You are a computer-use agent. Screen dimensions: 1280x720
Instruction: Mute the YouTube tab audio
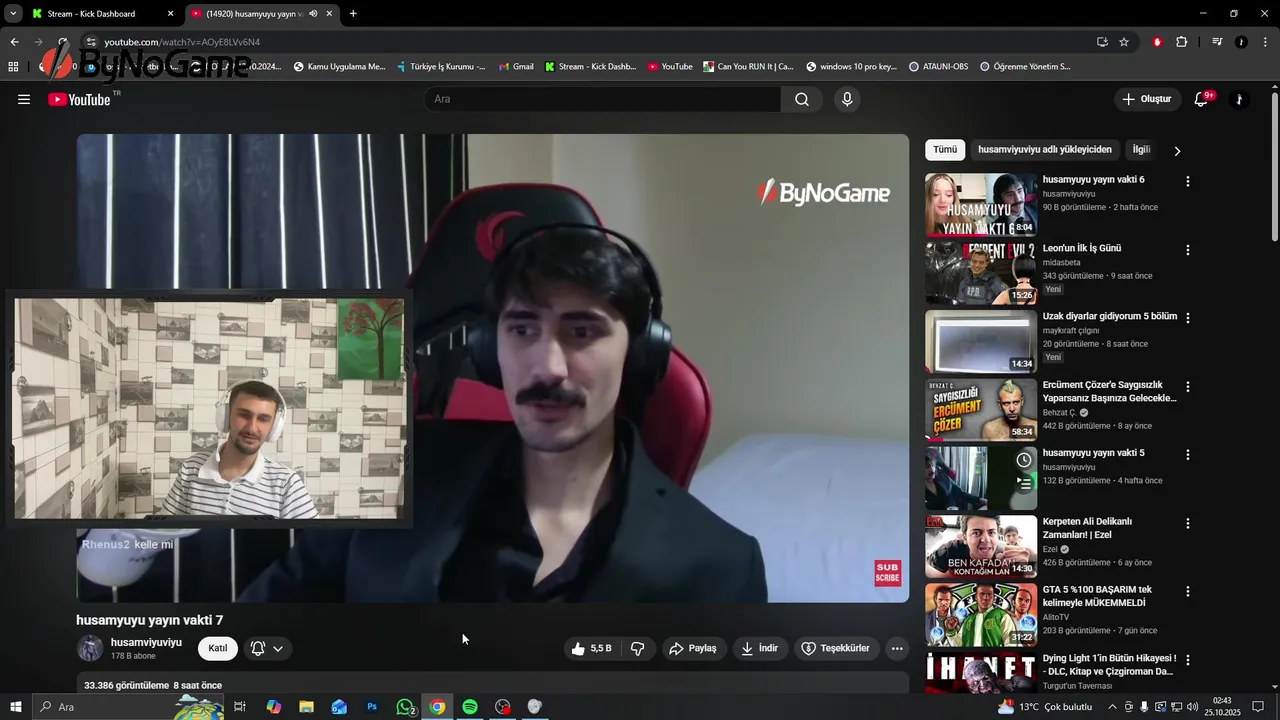click(313, 14)
